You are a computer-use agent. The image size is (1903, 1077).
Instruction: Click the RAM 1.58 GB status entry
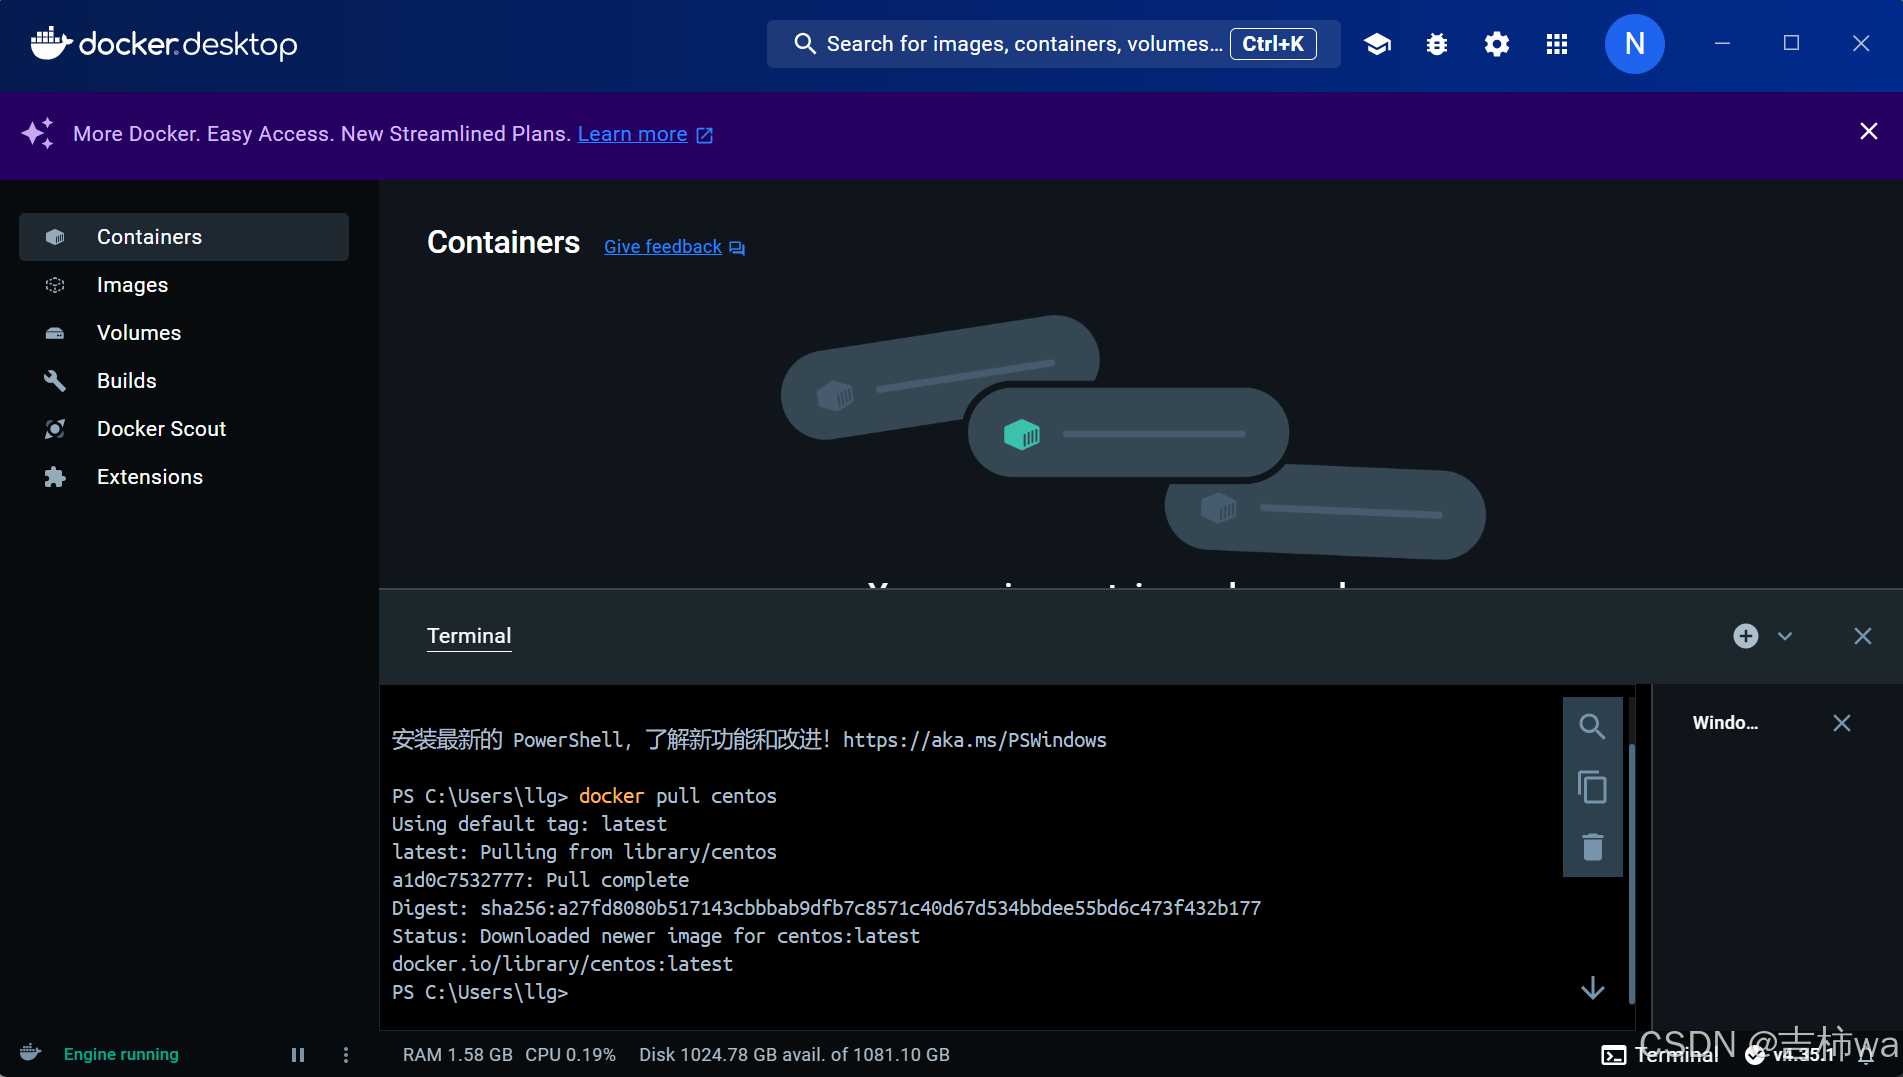pyautogui.click(x=458, y=1055)
